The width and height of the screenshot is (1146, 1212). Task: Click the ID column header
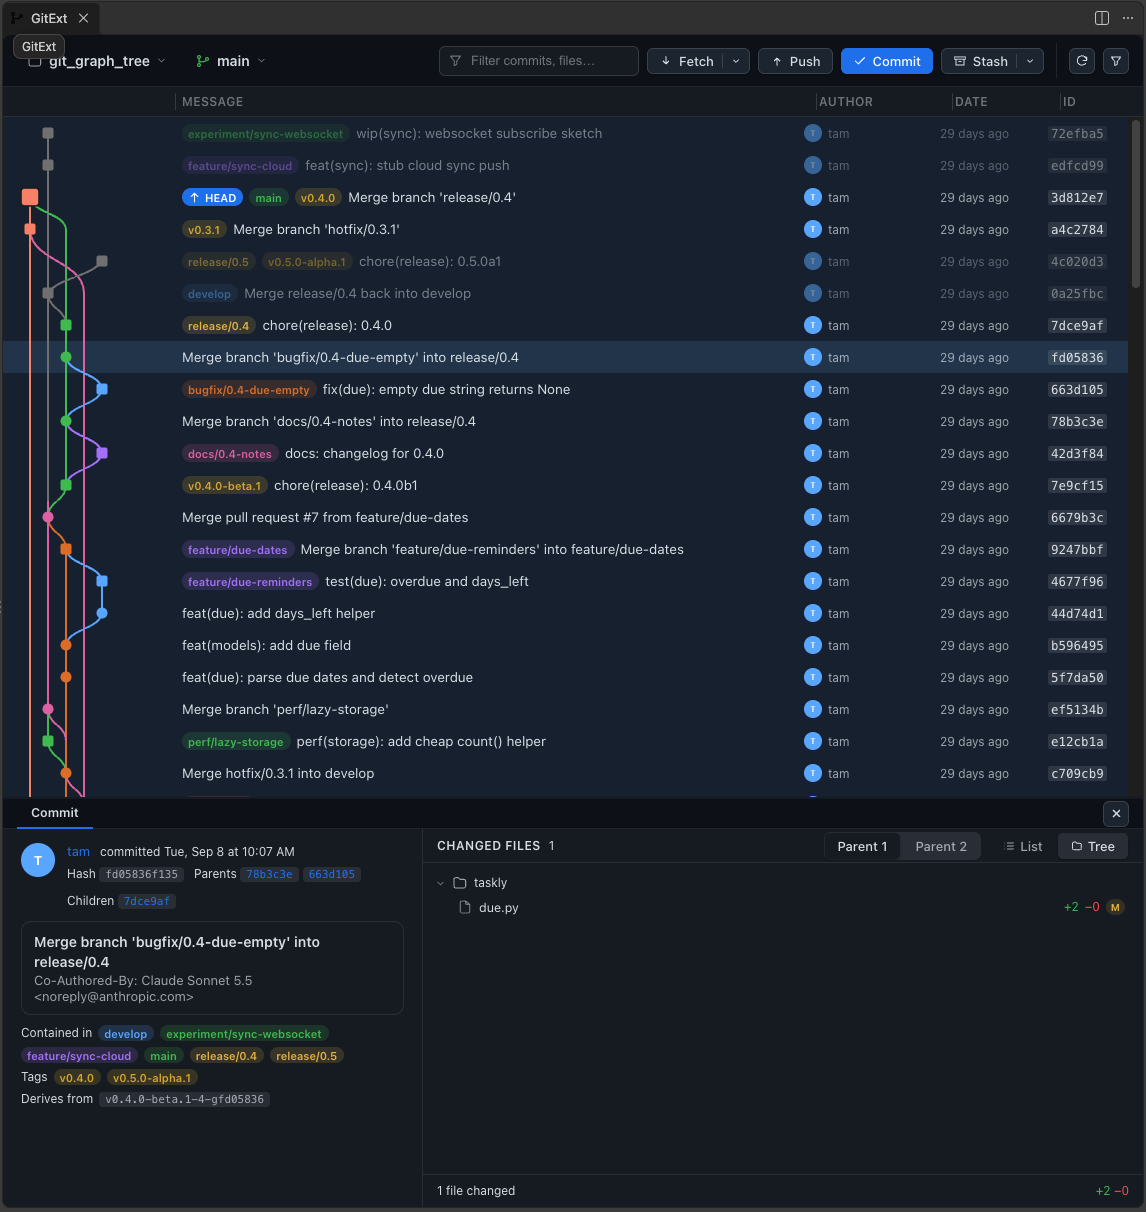point(1069,102)
